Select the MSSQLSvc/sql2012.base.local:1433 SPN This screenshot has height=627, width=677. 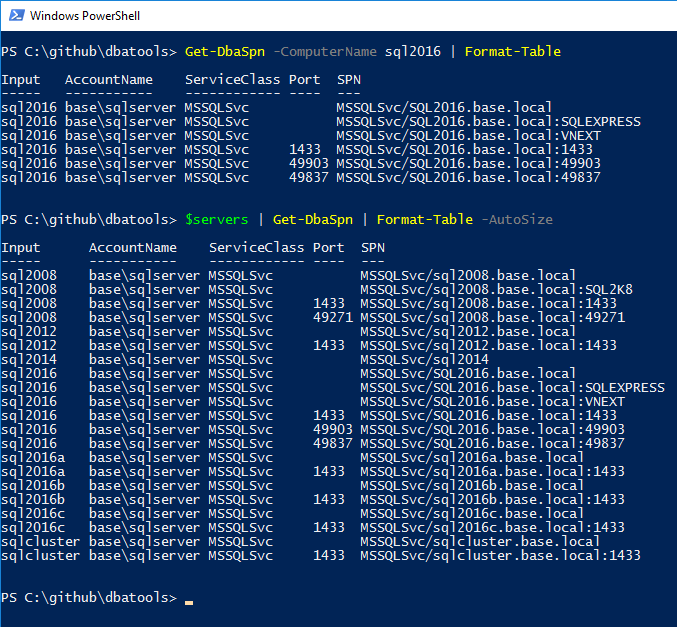pos(488,345)
